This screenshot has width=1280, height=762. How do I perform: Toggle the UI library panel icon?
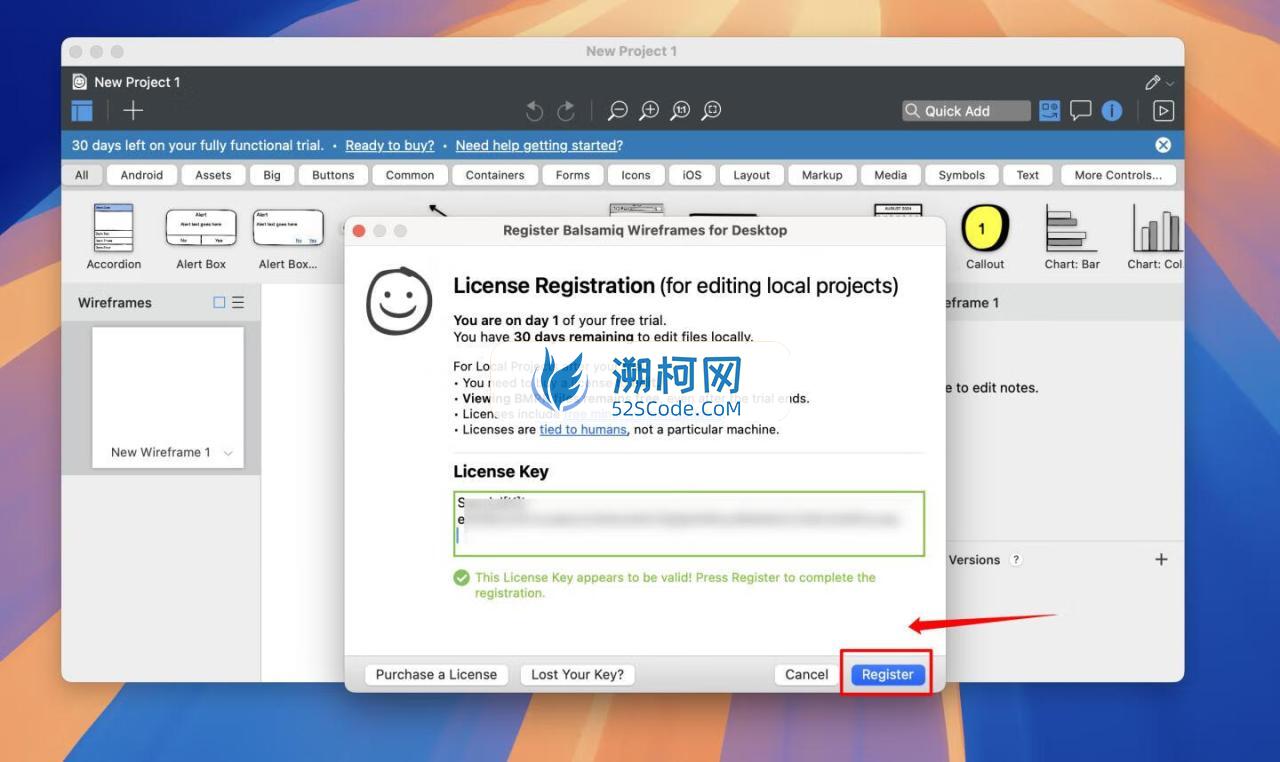1049,111
